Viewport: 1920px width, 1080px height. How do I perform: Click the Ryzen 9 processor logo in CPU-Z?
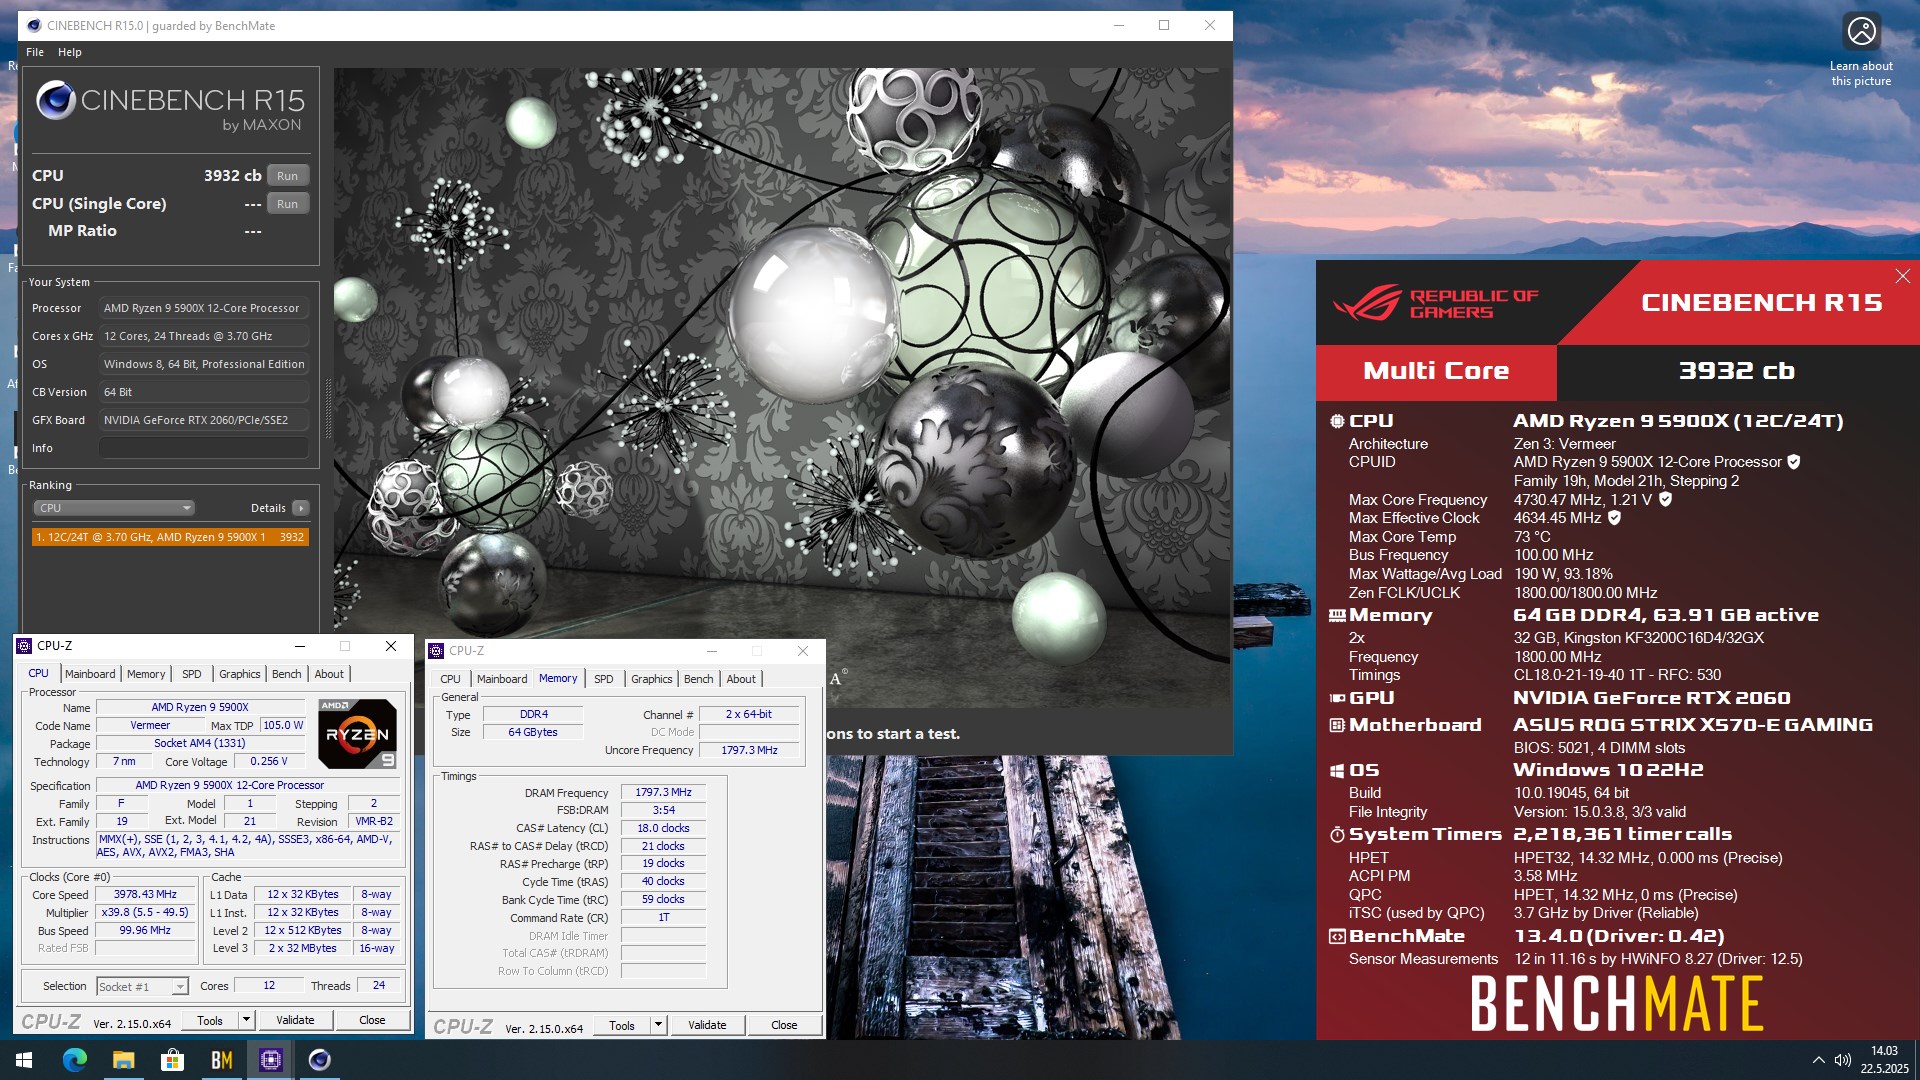(x=357, y=734)
